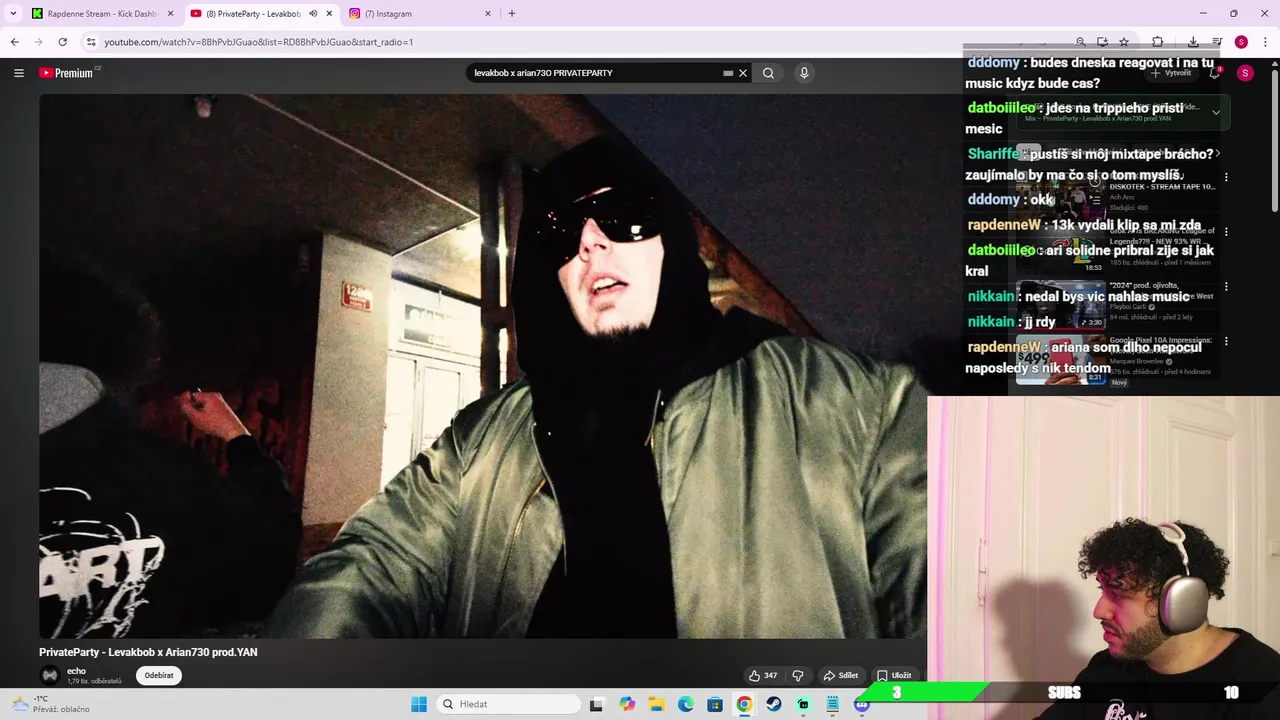Bookmark this page with the star icon
Screen dimensions: 1280x720
(x=1124, y=42)
